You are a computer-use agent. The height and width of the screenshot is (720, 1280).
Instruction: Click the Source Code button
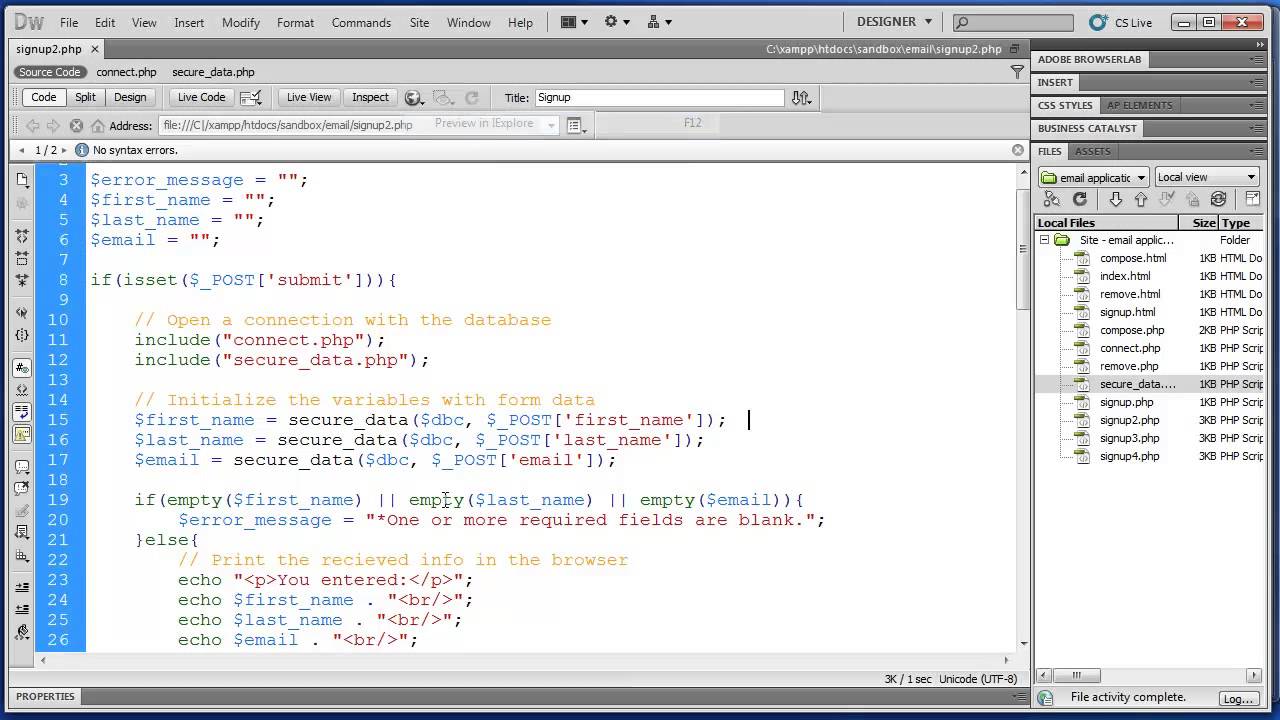coord(49,72)
